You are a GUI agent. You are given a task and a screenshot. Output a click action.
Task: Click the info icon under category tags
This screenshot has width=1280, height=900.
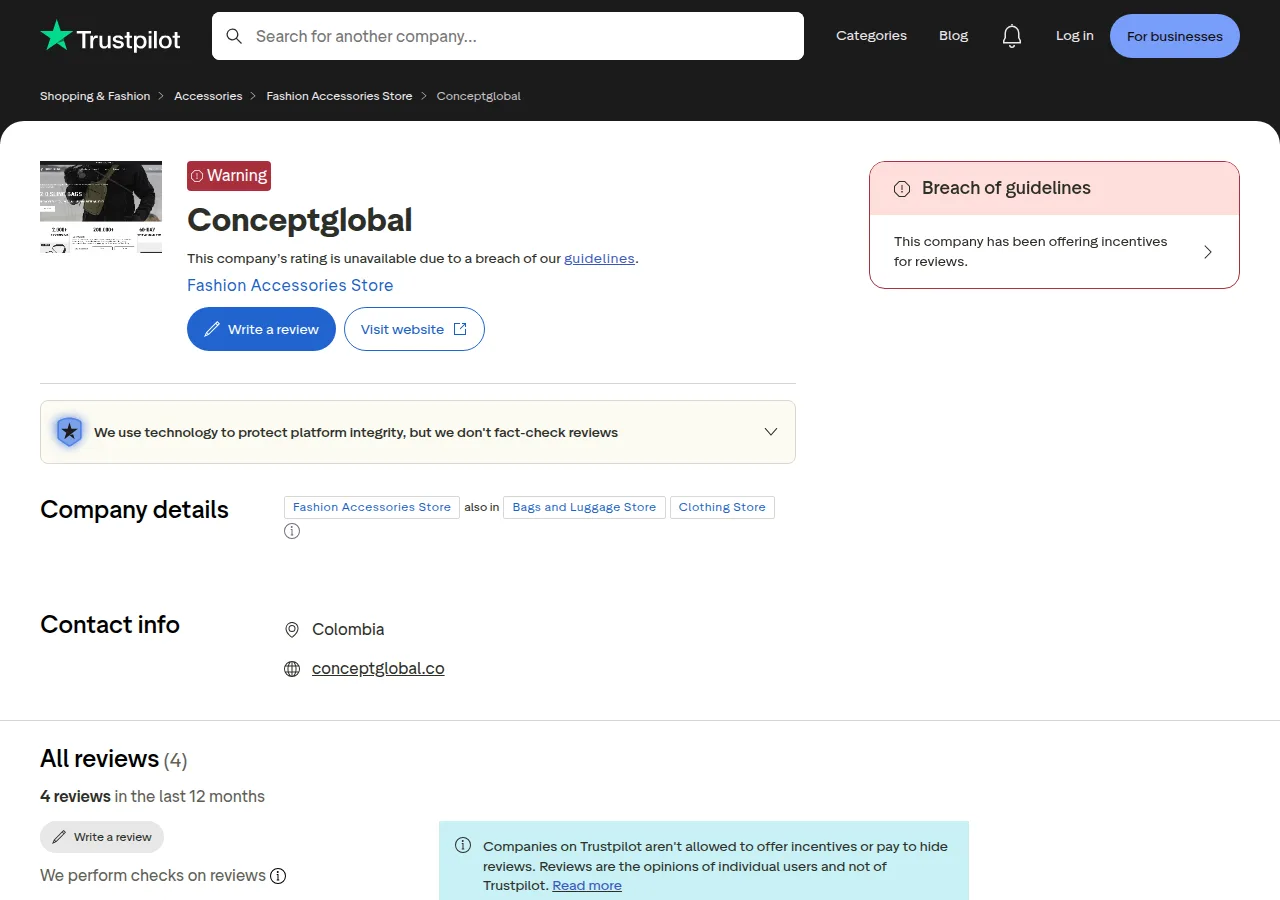coord(292,531)
